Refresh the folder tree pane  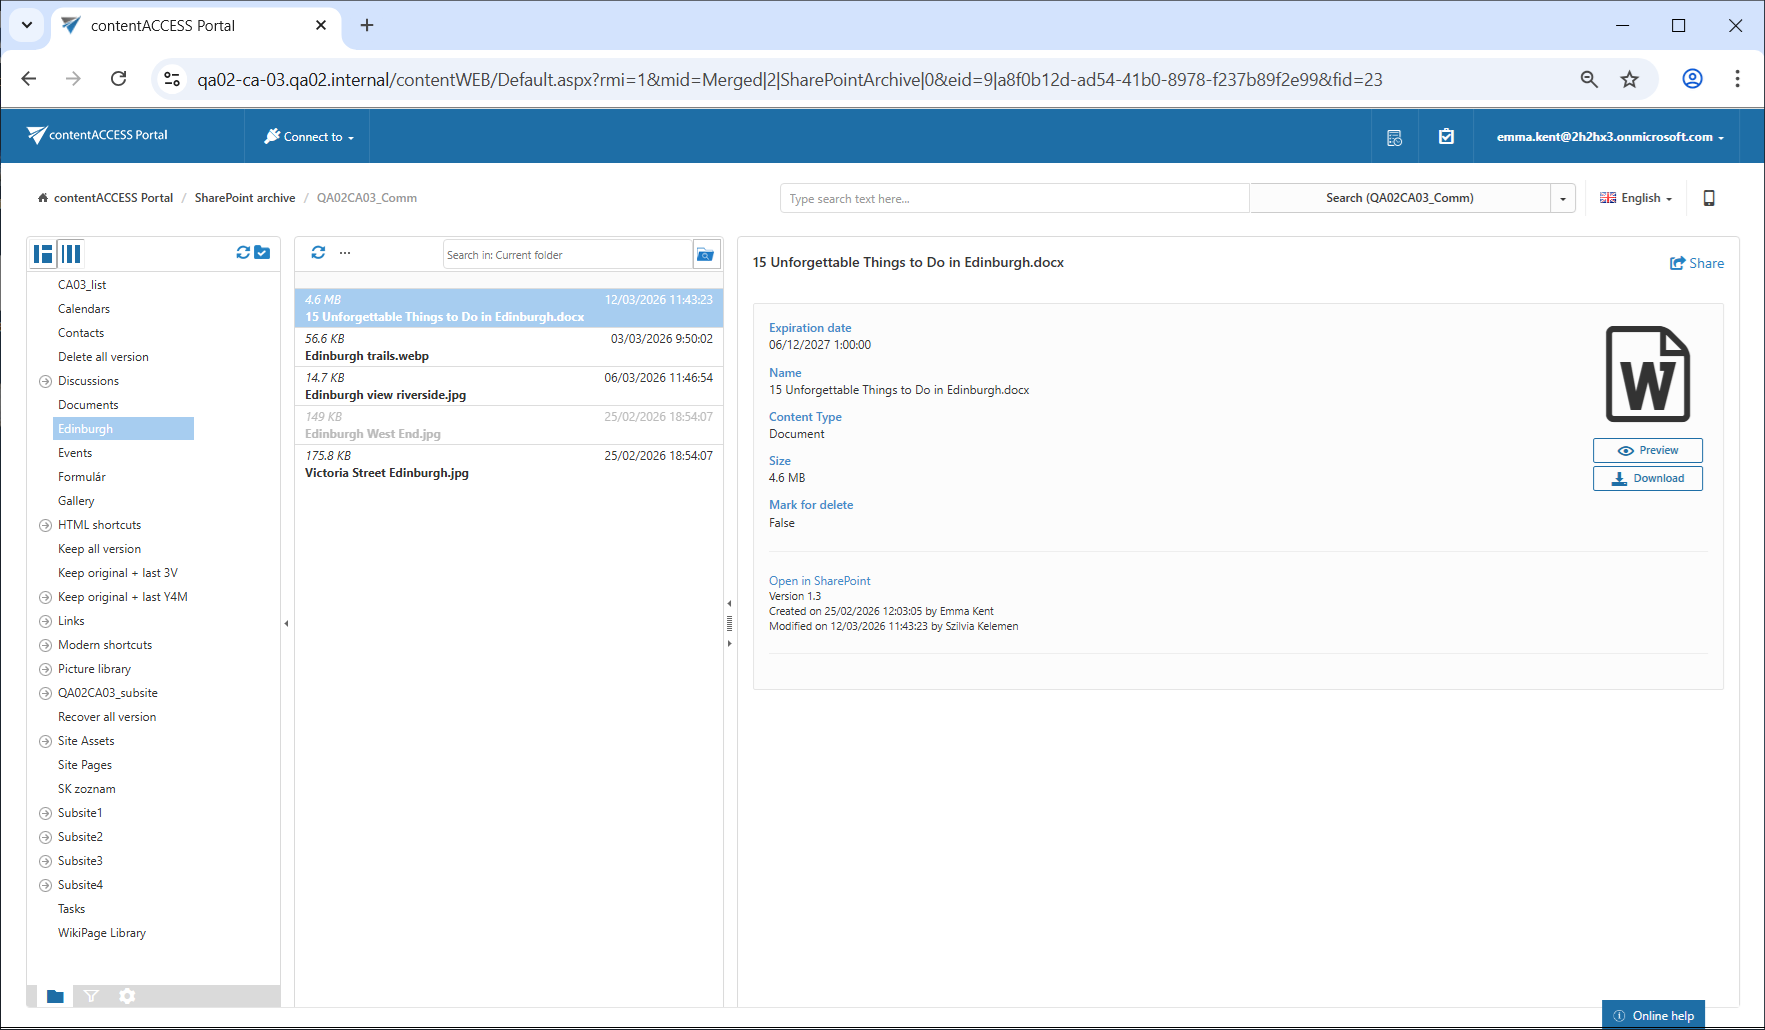[243, 253]
